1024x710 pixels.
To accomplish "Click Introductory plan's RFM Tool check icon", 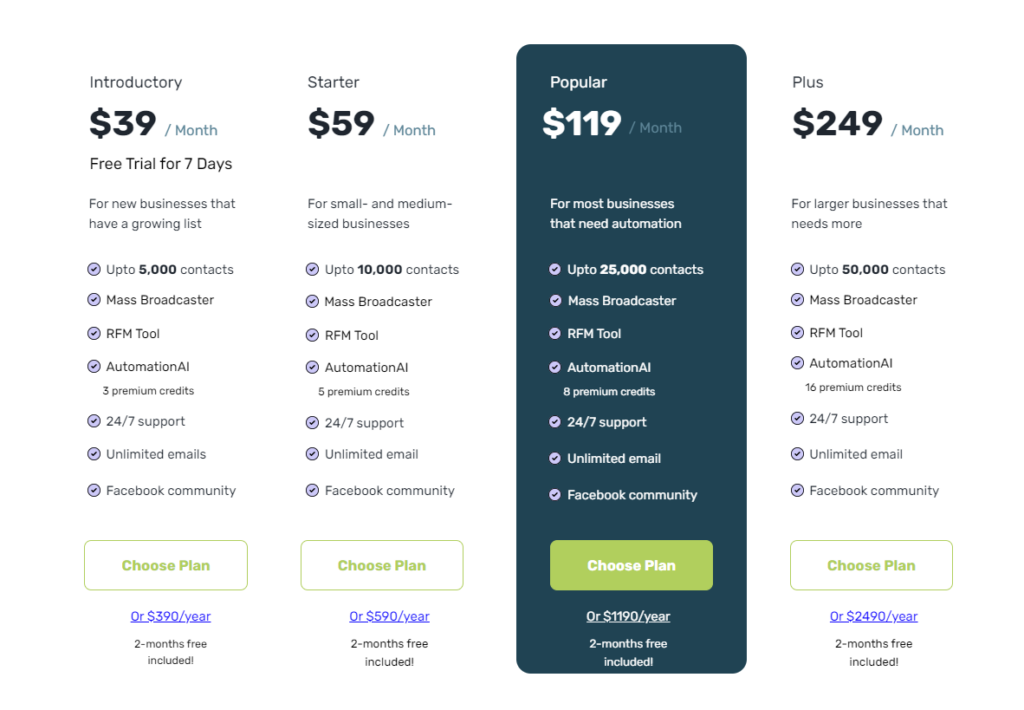I will 94,333.
